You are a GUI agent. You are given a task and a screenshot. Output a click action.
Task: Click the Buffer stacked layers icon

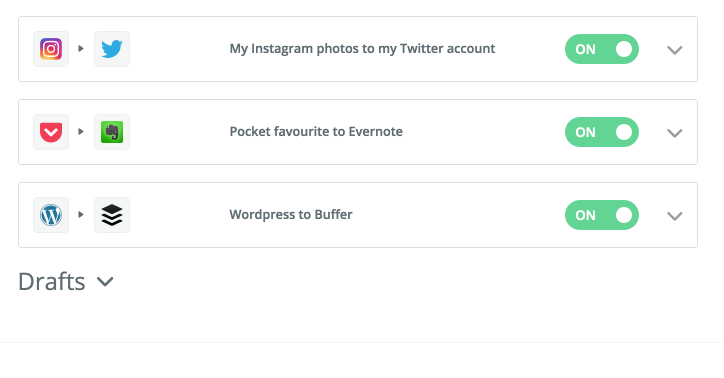click(112, 215)
